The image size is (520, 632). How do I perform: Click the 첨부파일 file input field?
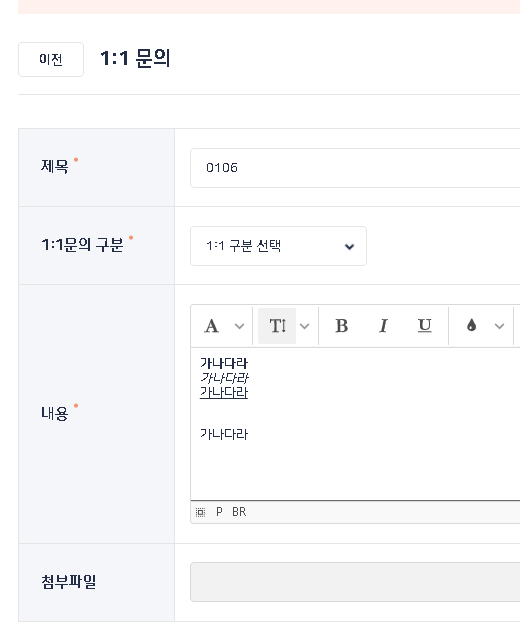coord(355,582)
